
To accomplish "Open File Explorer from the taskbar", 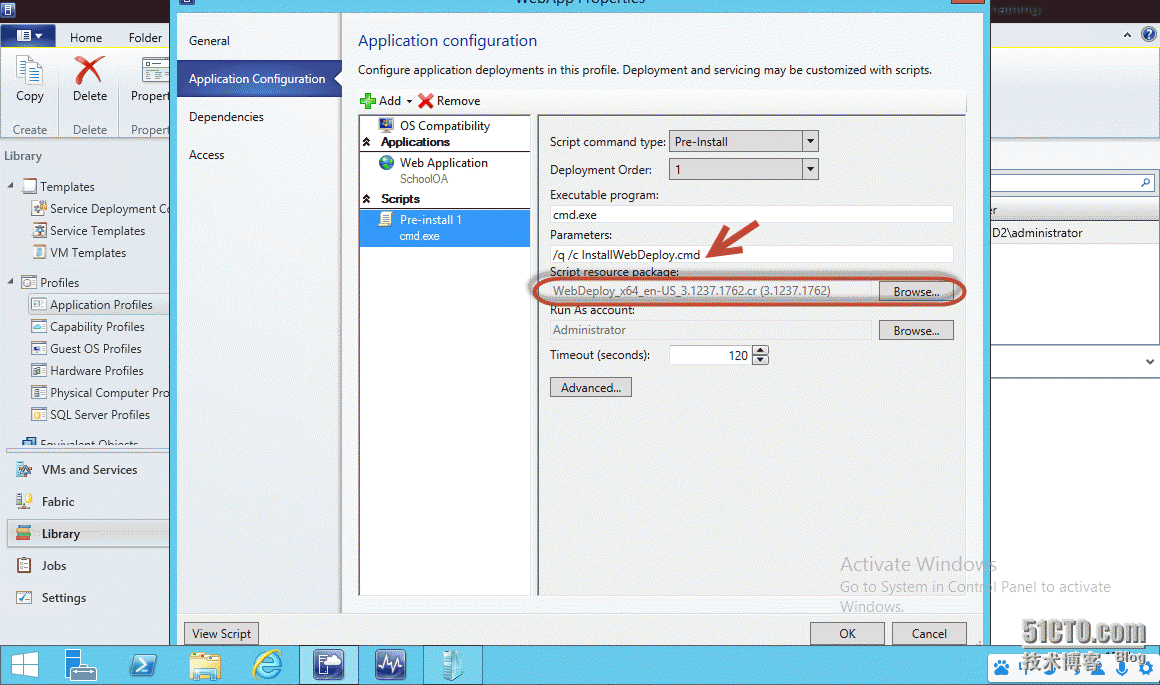I will pyautogui.click(x=205, y=665).
